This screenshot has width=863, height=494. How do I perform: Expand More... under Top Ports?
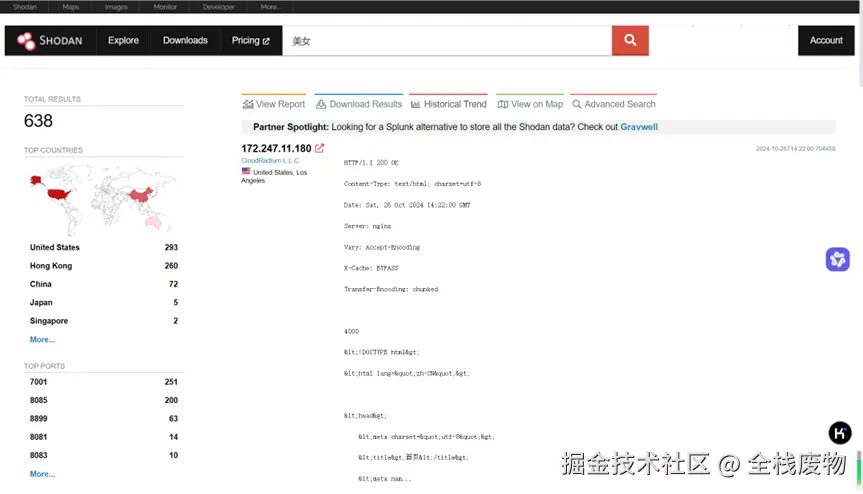(x=42, y=474)
